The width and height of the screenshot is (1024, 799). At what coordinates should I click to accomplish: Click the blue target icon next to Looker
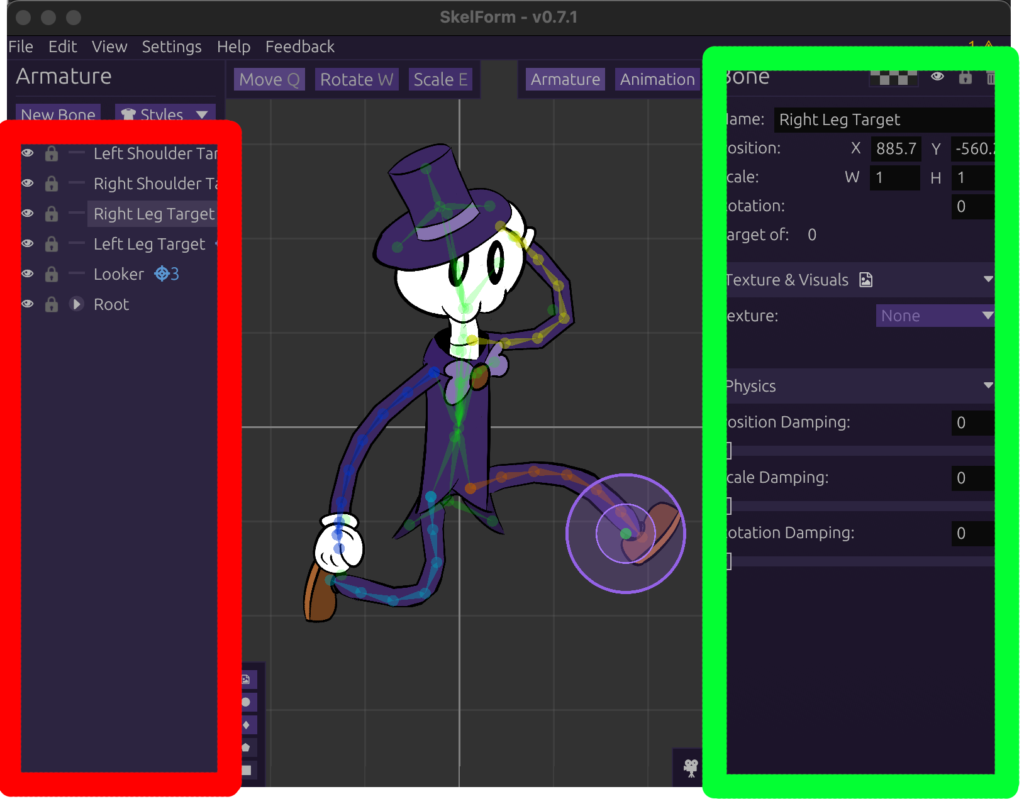[161, 274]
